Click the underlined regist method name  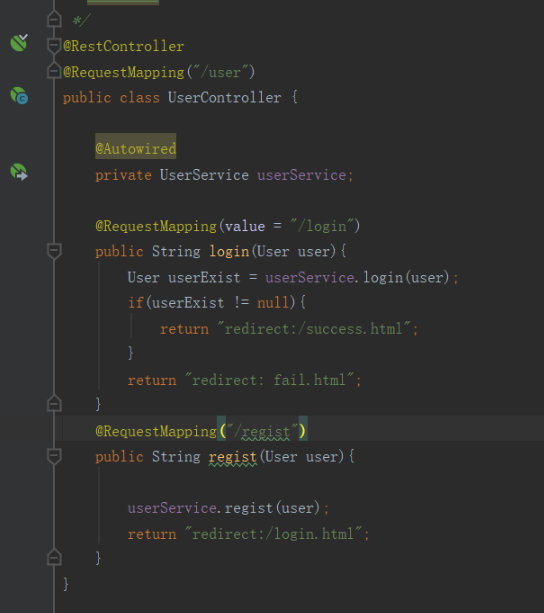pyautogui.click(x=233, y=457)
